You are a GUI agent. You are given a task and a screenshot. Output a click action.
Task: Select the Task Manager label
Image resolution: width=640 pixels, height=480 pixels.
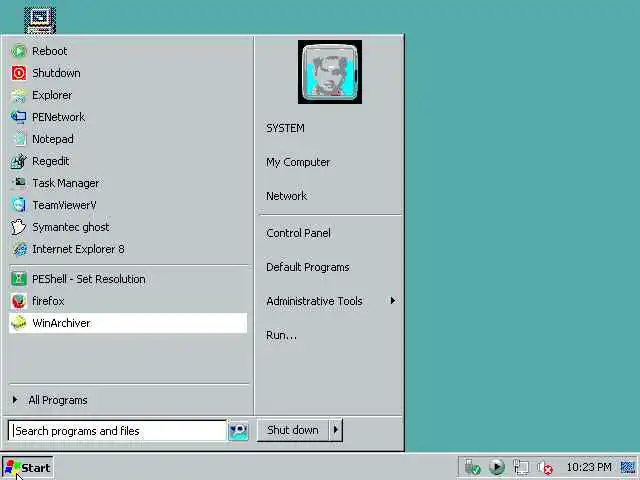[66, 183]
